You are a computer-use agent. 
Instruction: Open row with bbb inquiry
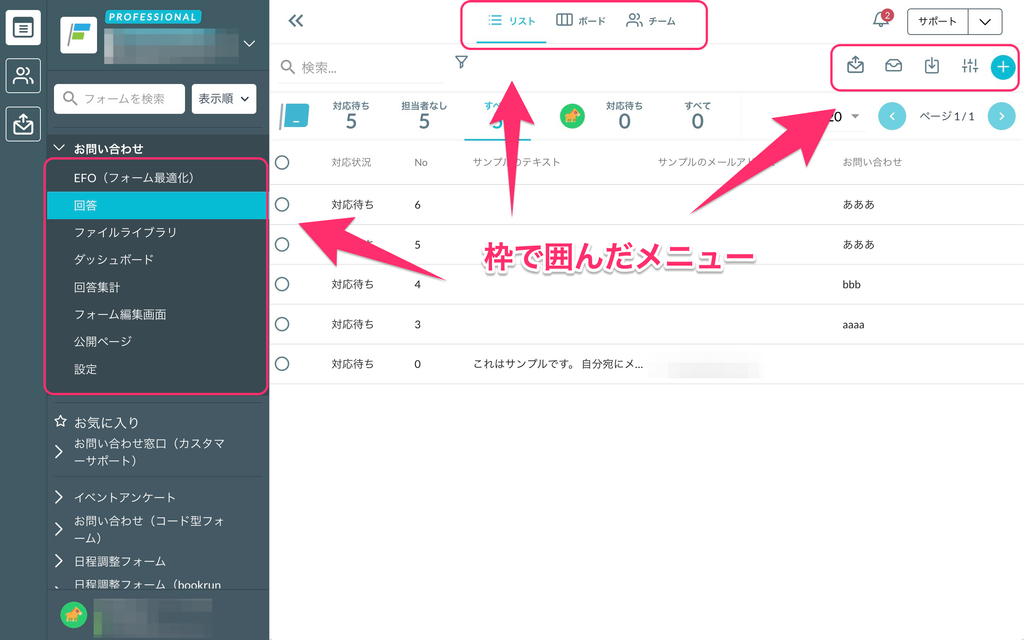coord(647,284)
